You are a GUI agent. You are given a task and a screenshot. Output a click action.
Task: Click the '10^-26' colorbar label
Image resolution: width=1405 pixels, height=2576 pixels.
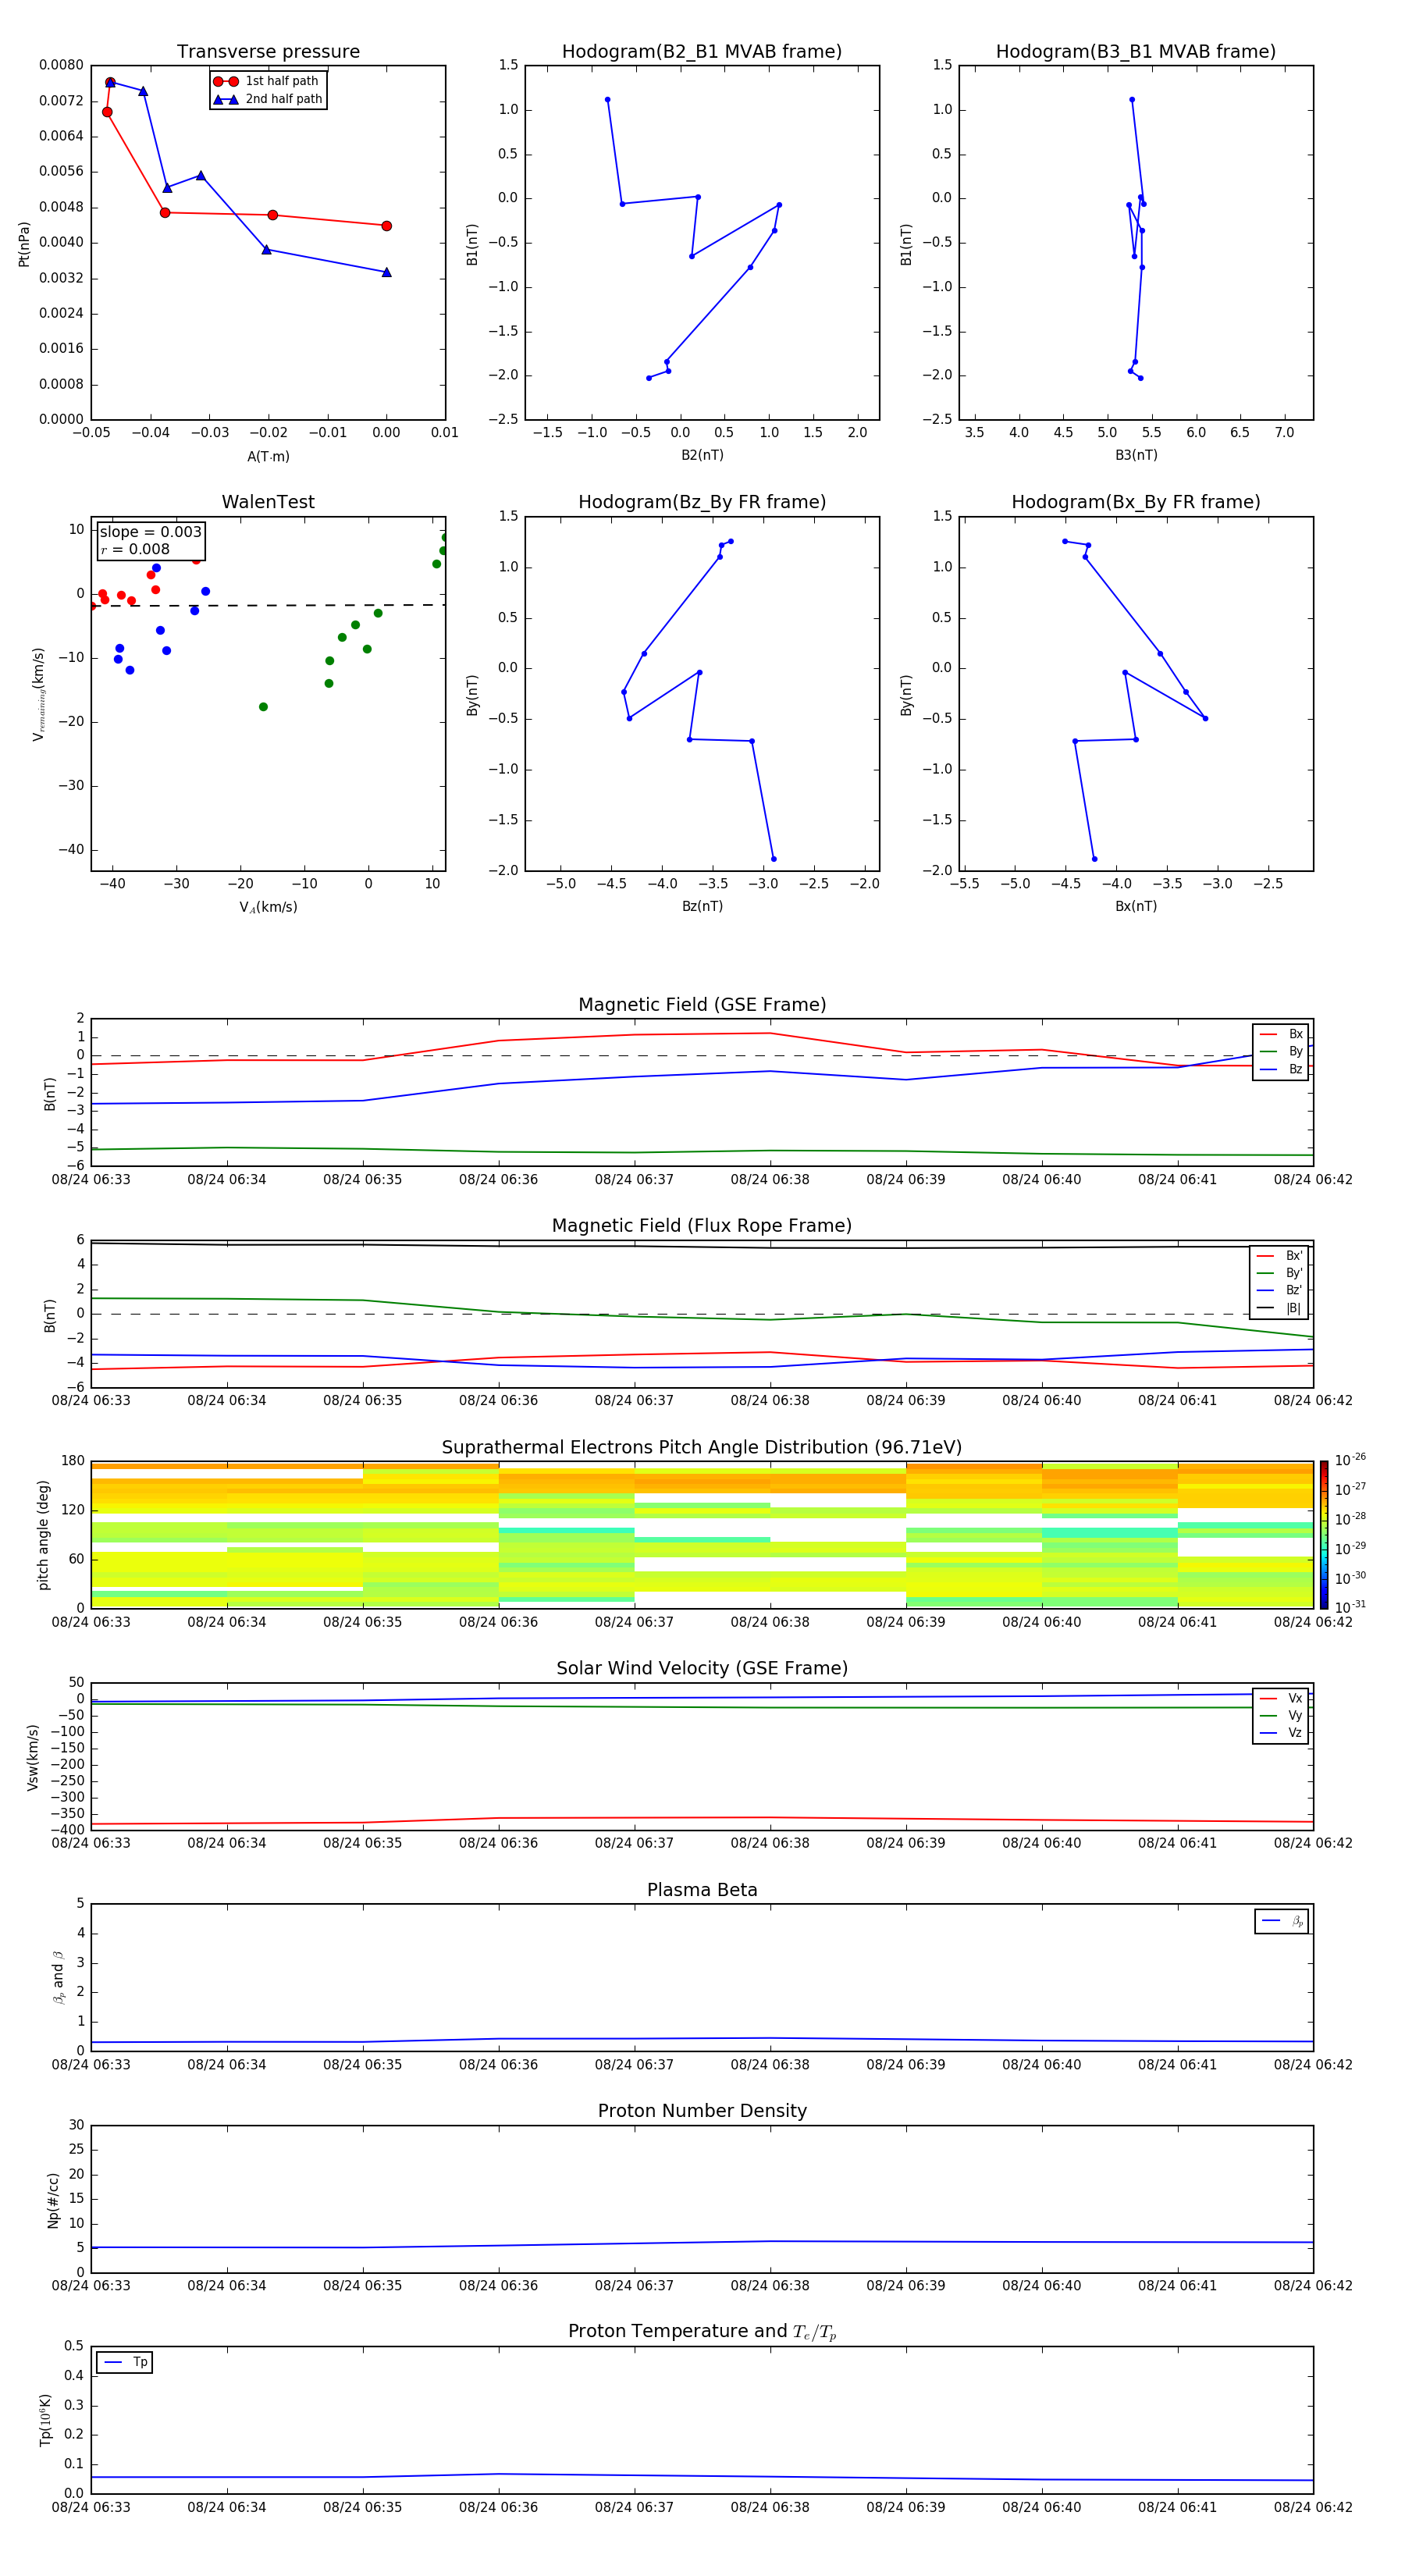1350,1460
